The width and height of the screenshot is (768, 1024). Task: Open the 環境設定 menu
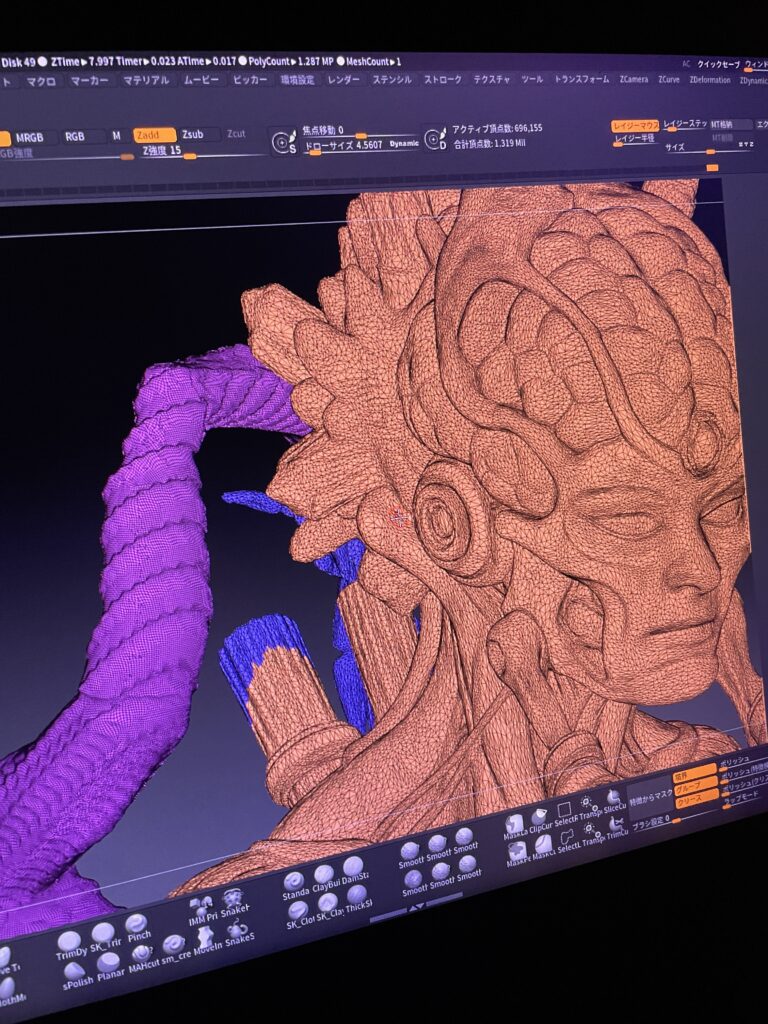pos(297,80)
